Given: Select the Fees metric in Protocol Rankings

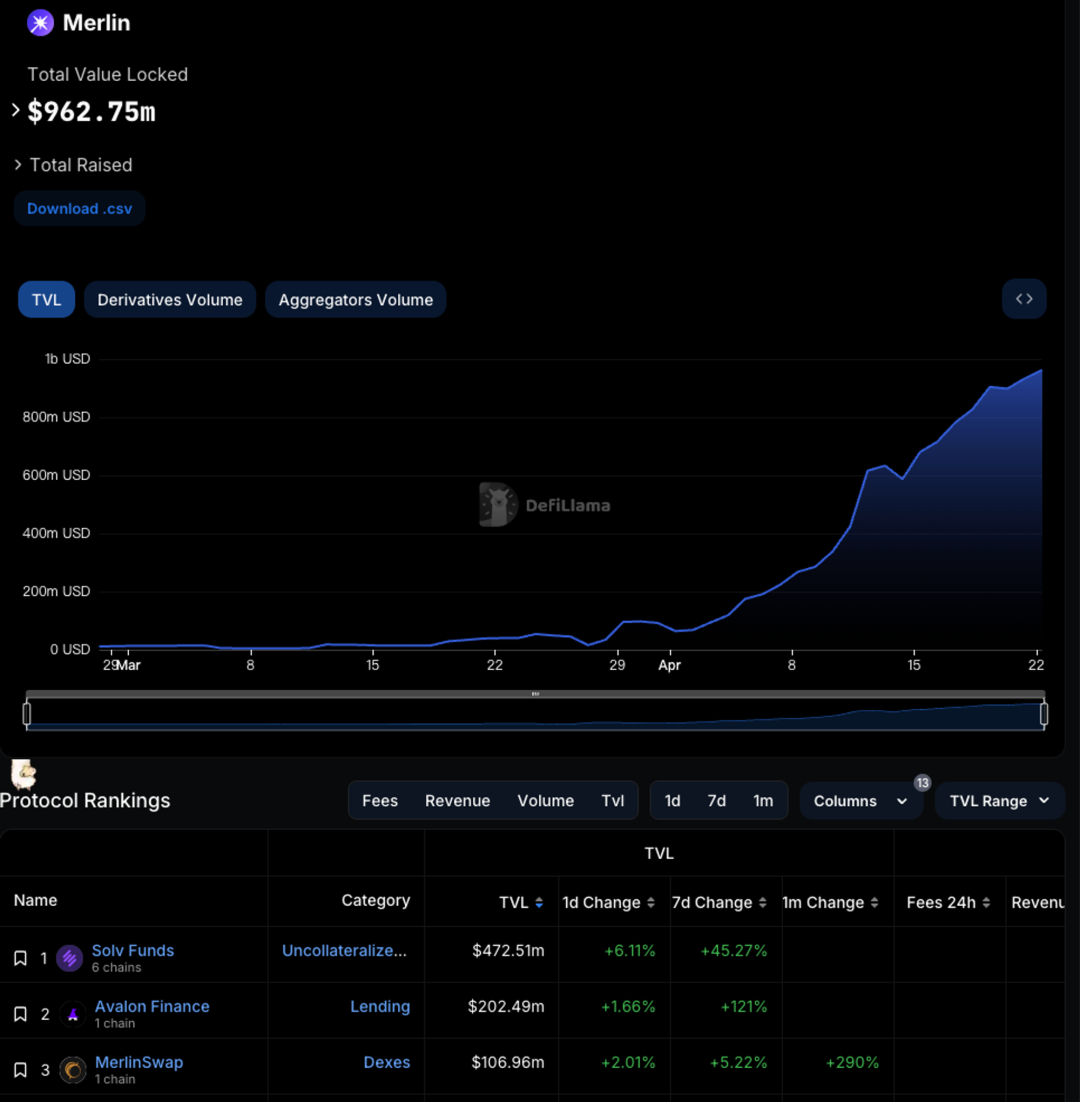Looking at the screenshot, I should [379, 800].
